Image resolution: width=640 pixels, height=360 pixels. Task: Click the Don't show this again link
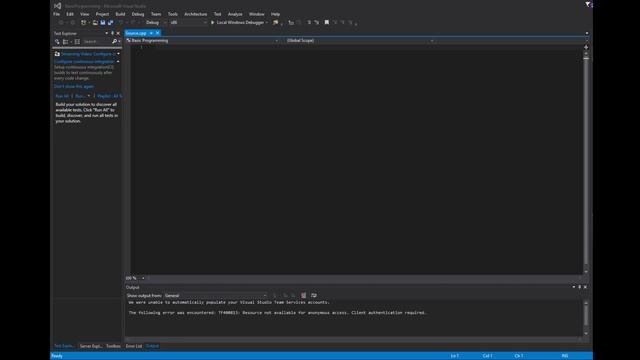pos(74,87)
